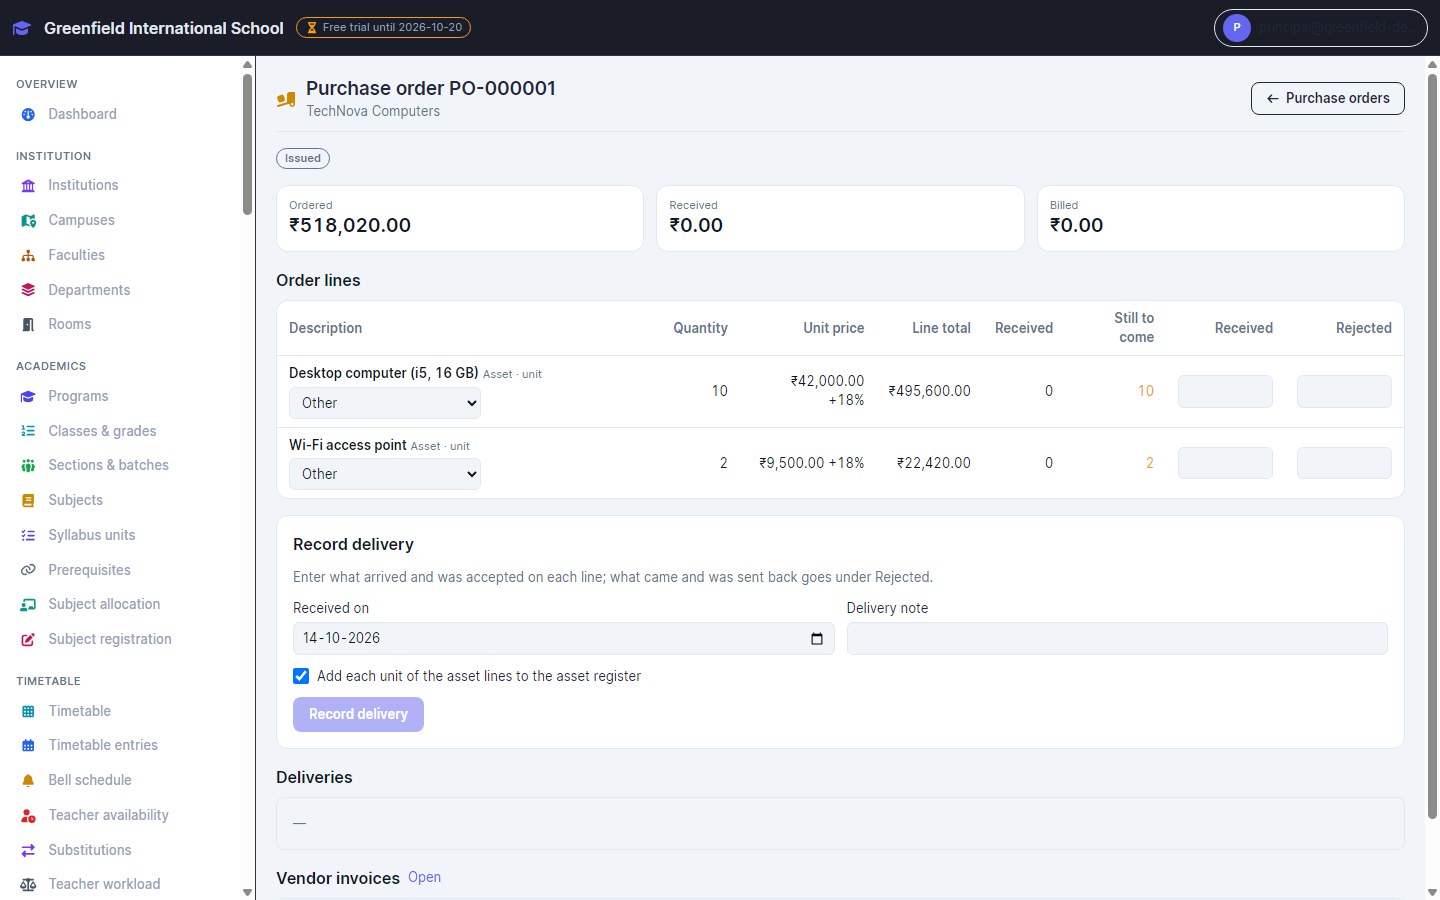Click Rejected quantity field for Wi-Fi access point

pos(1344,463)
